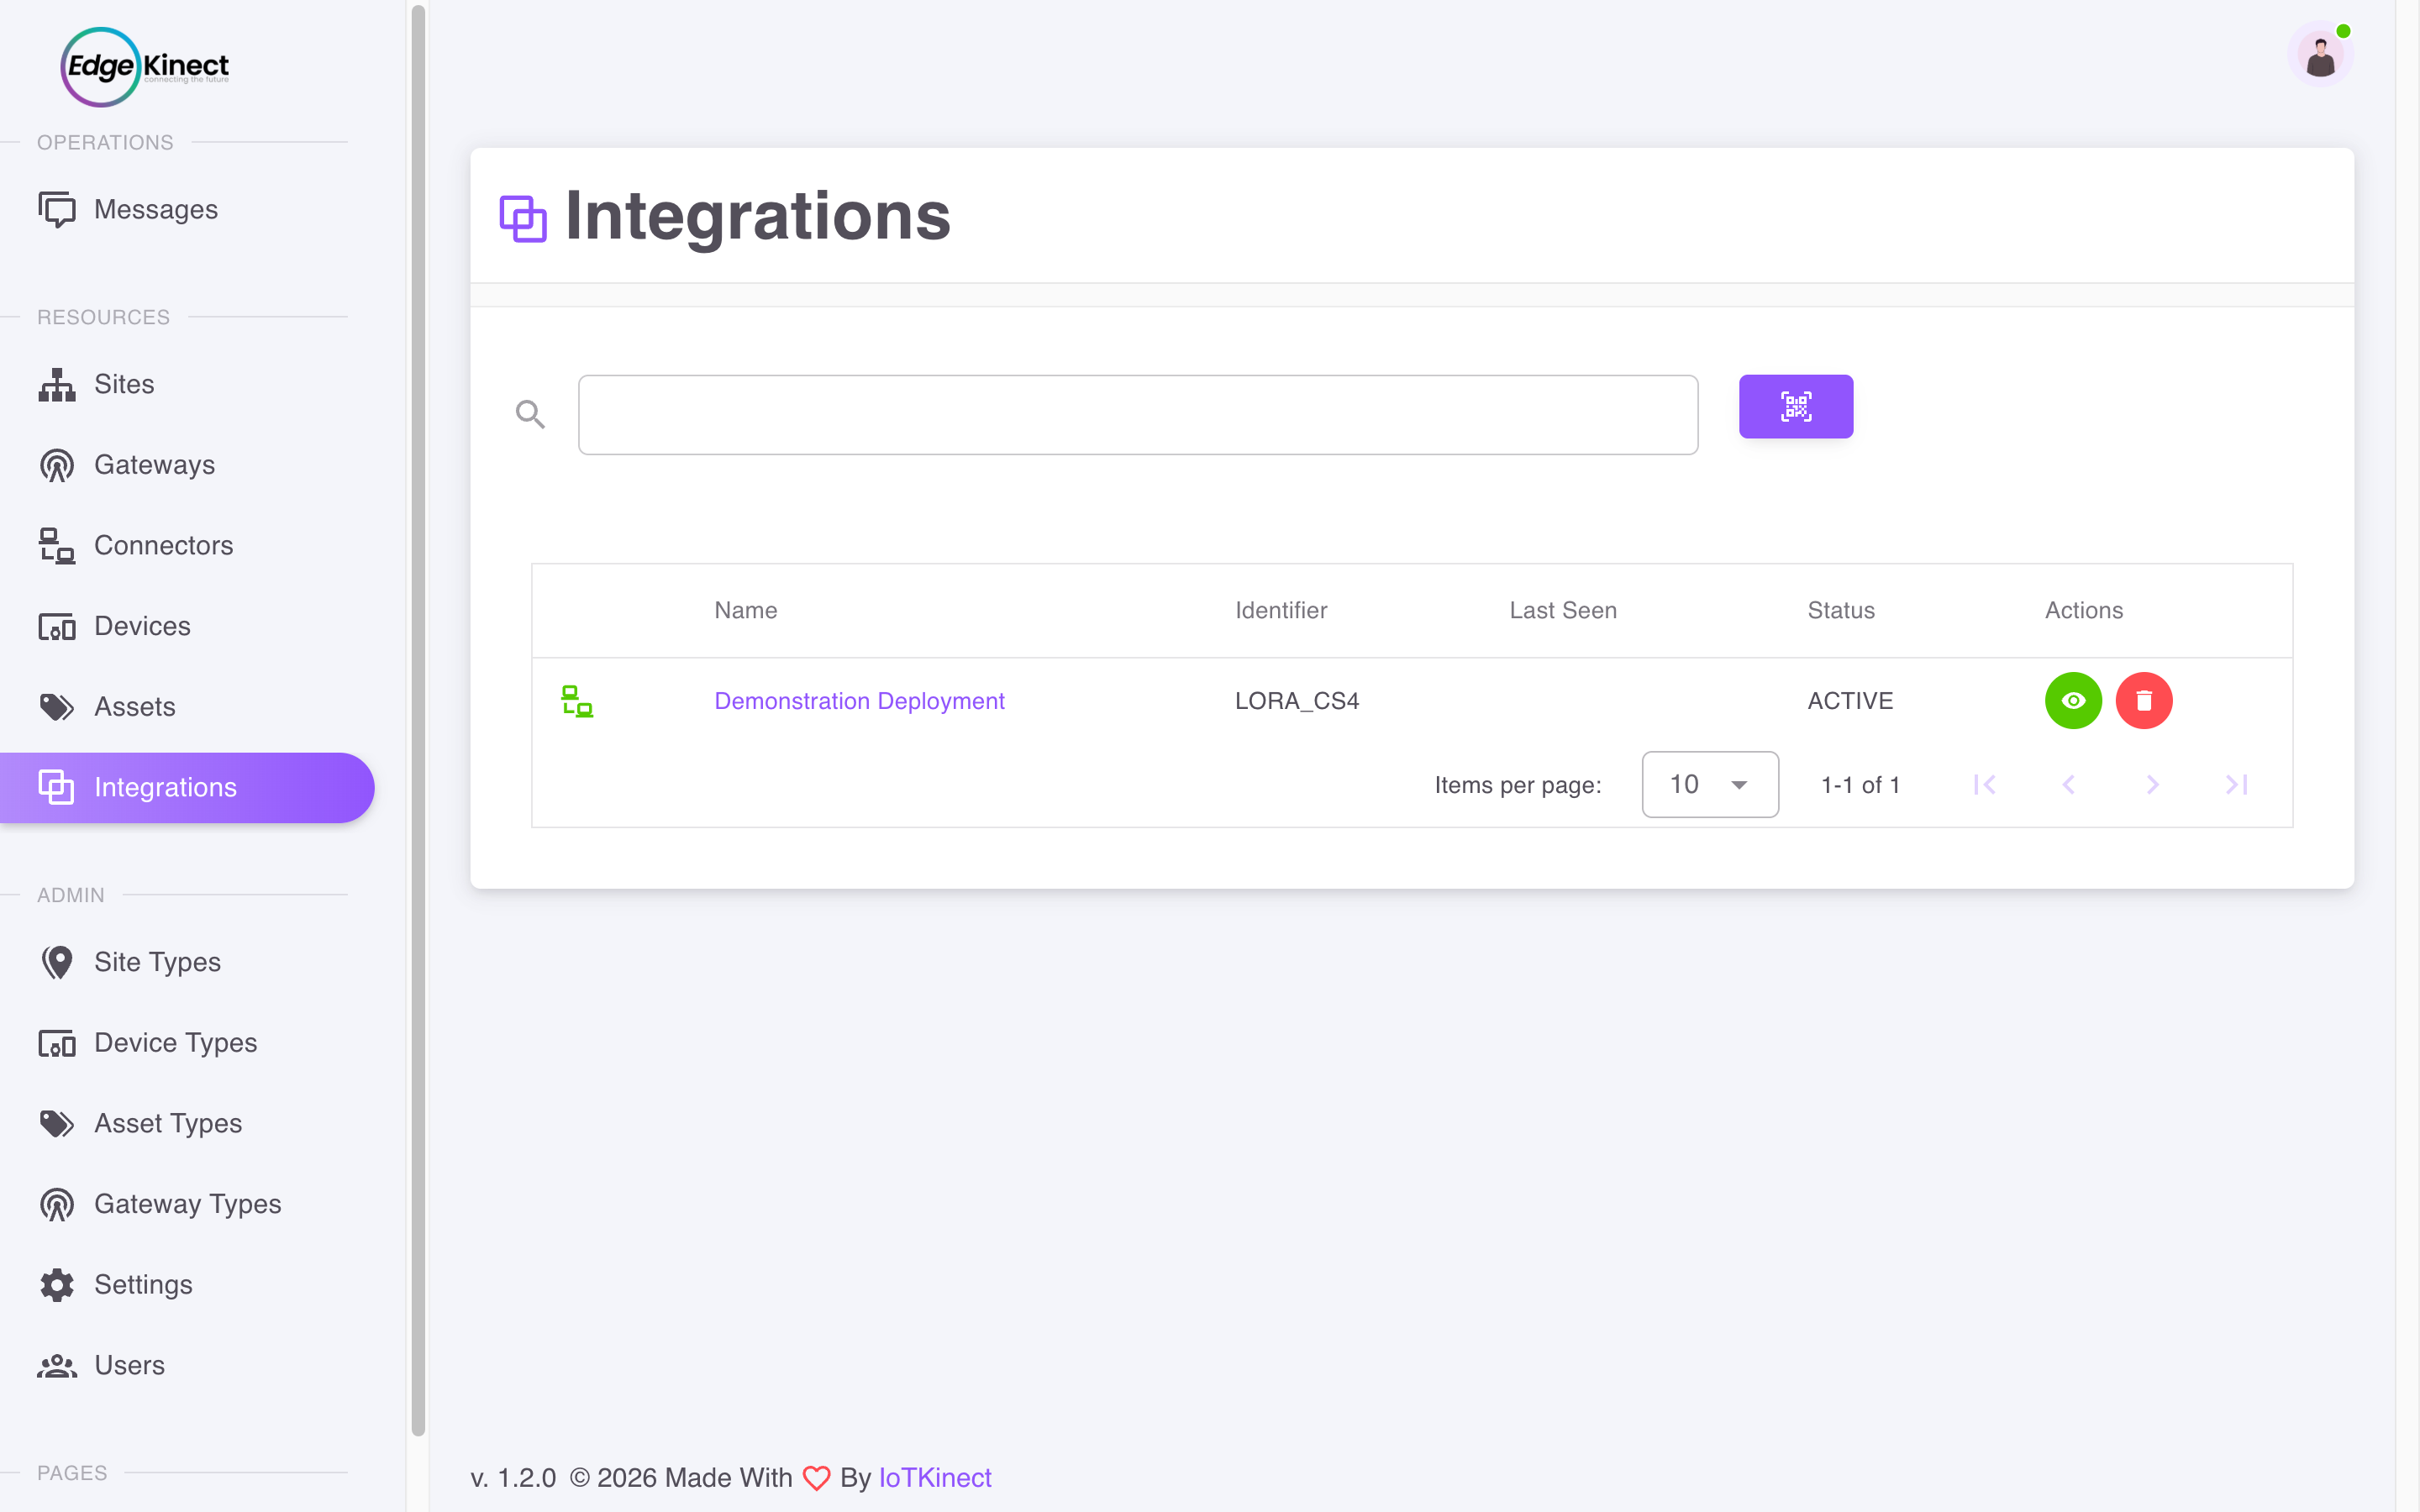
Task: Open Device Types in the sidebar
Action: 188,1043
